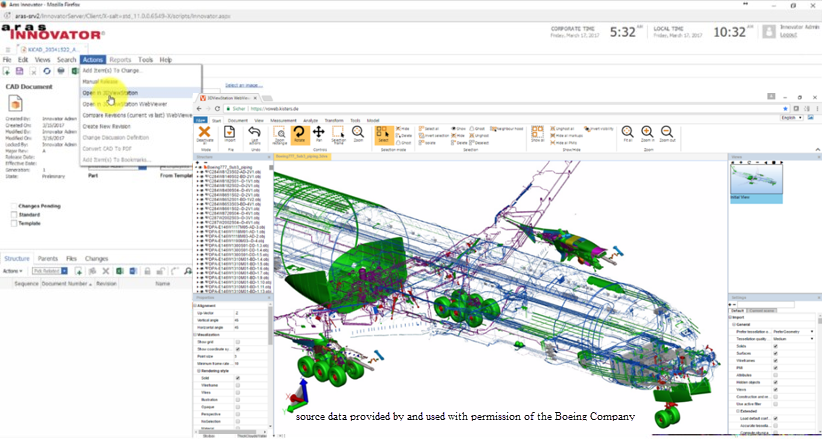Click the Select an image link
This screenshot has height=439, width=822.
[244, 85]
